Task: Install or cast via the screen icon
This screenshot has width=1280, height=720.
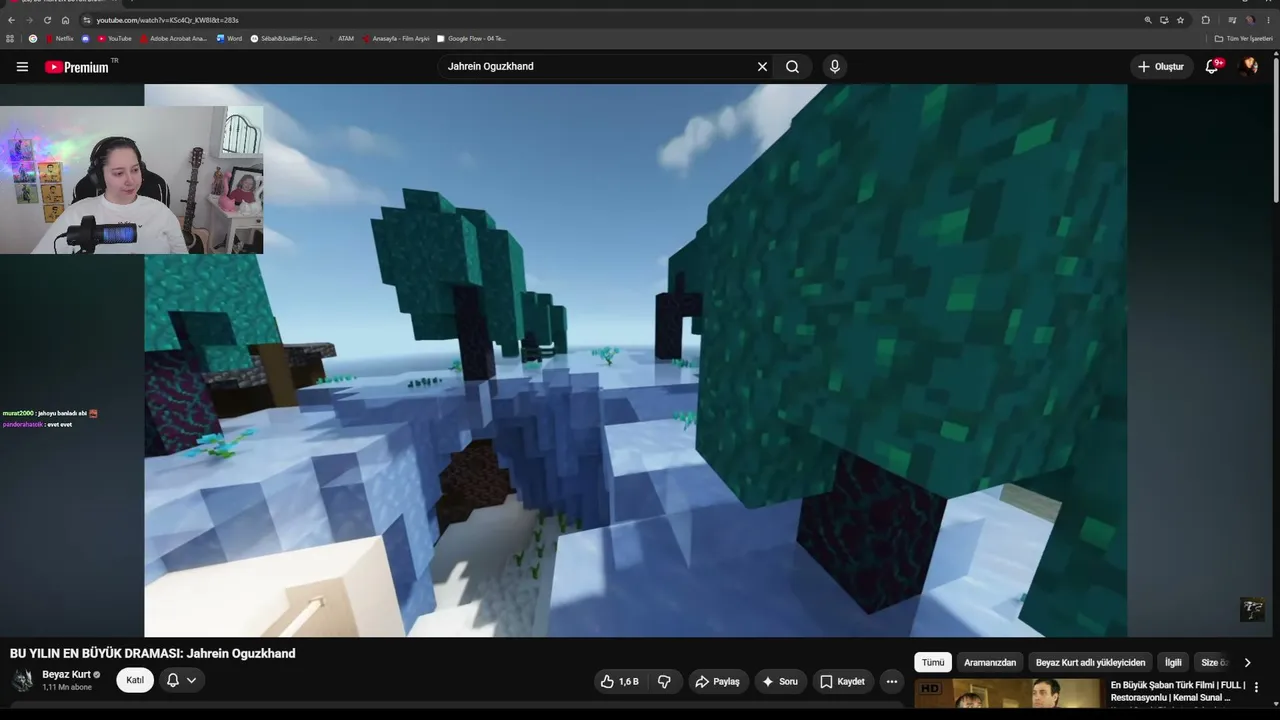Action: [x=1164, y=20]
